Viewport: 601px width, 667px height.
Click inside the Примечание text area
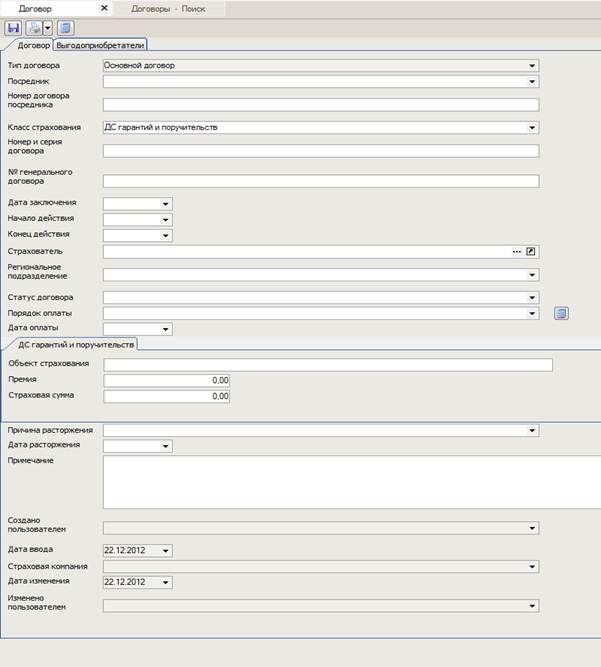[x=320, y=482]
